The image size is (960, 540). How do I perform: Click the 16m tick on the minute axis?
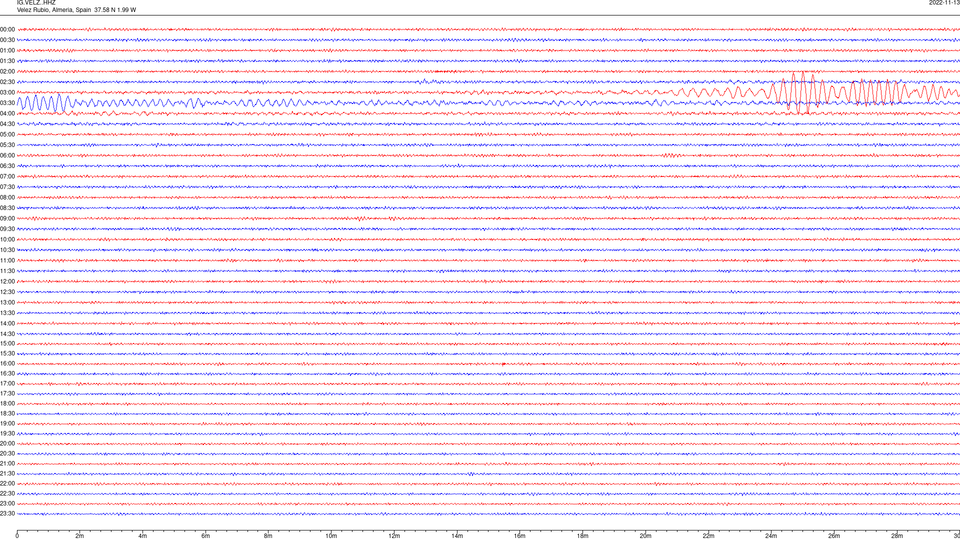click(520, 536)
